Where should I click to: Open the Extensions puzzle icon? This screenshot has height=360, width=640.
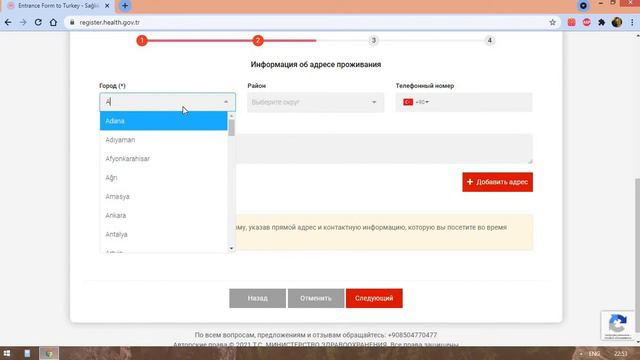pos(602,22)
